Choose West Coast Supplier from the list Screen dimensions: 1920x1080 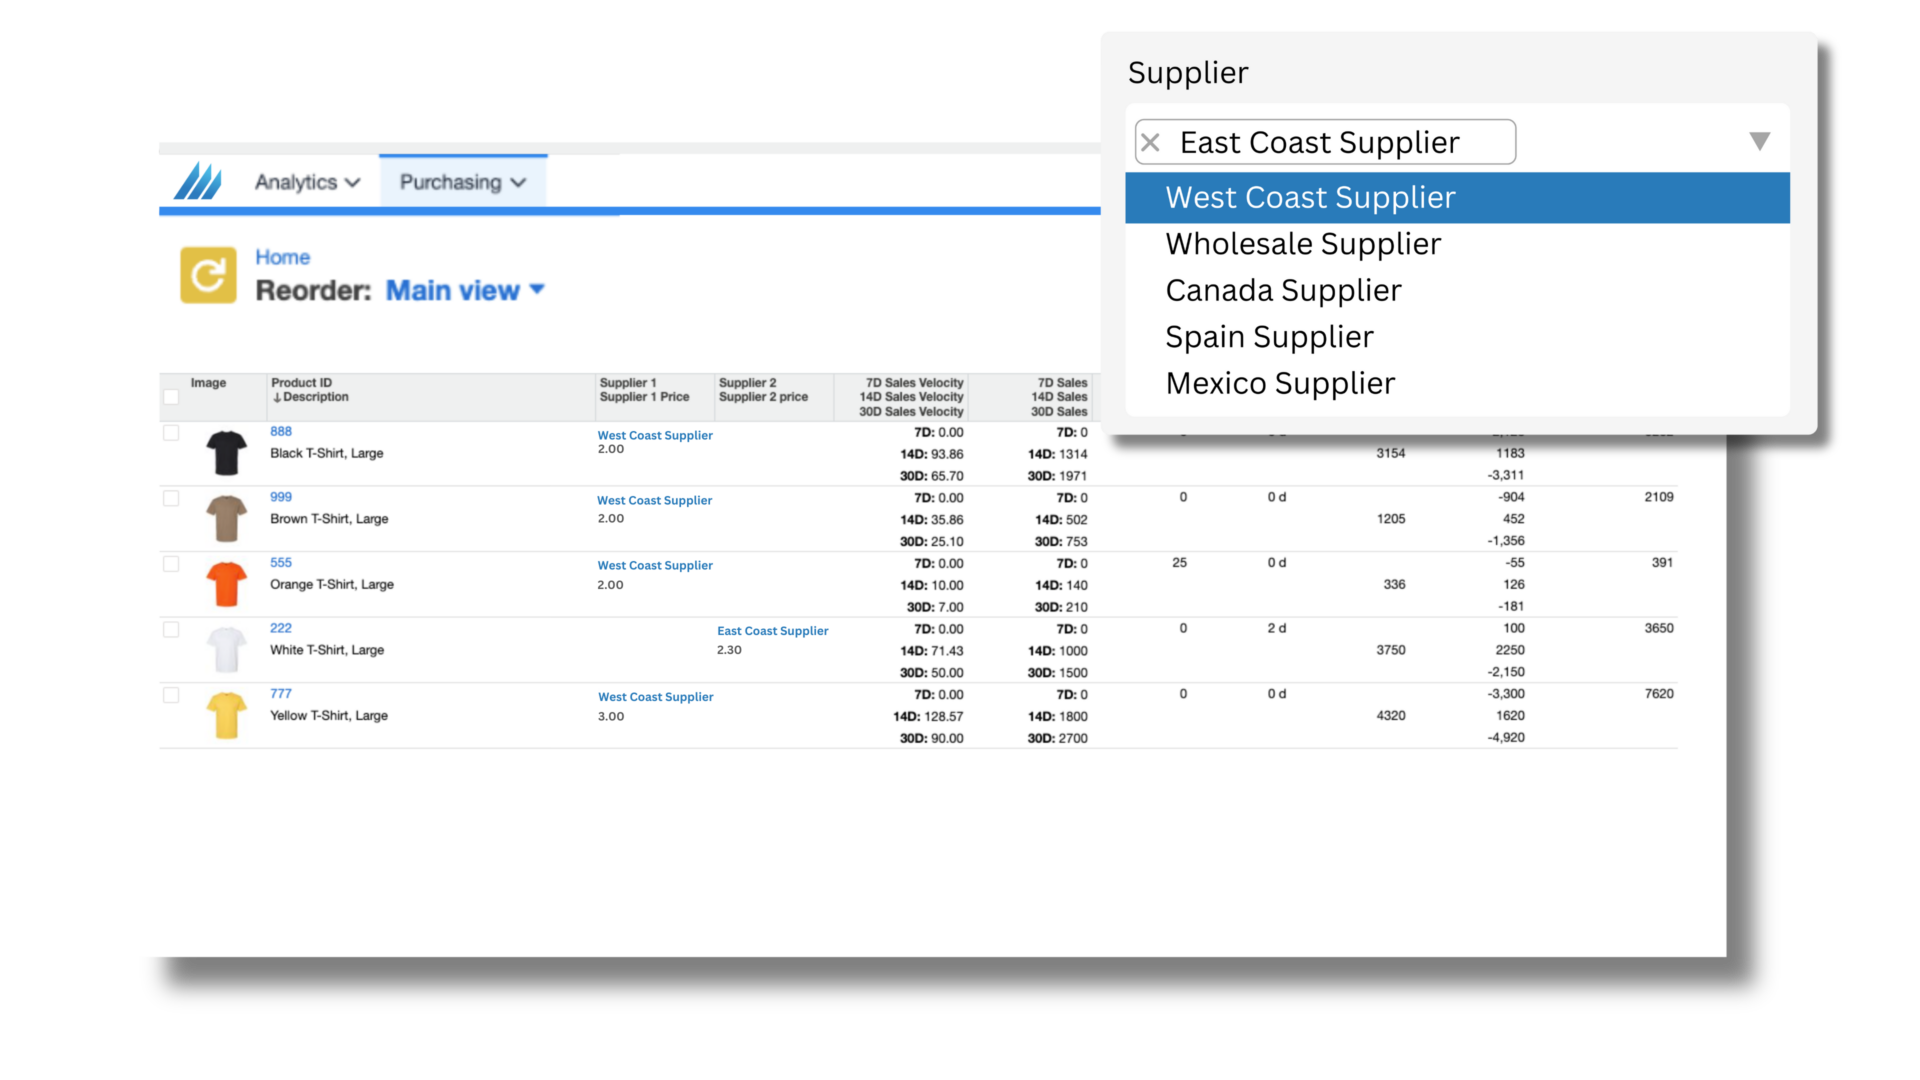(1310, 198)
